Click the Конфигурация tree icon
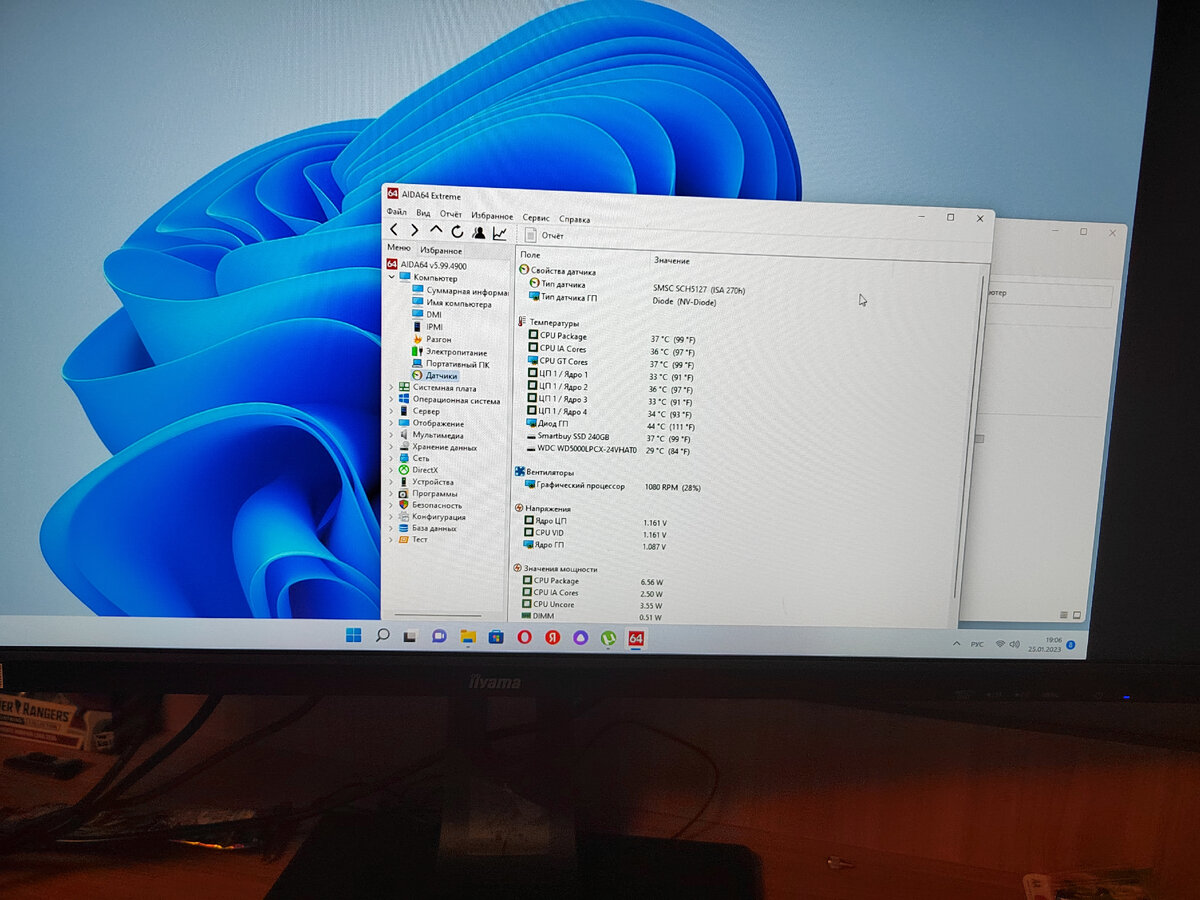Image resolution: width=1200 pixels, height=900 pixels. 403,517
